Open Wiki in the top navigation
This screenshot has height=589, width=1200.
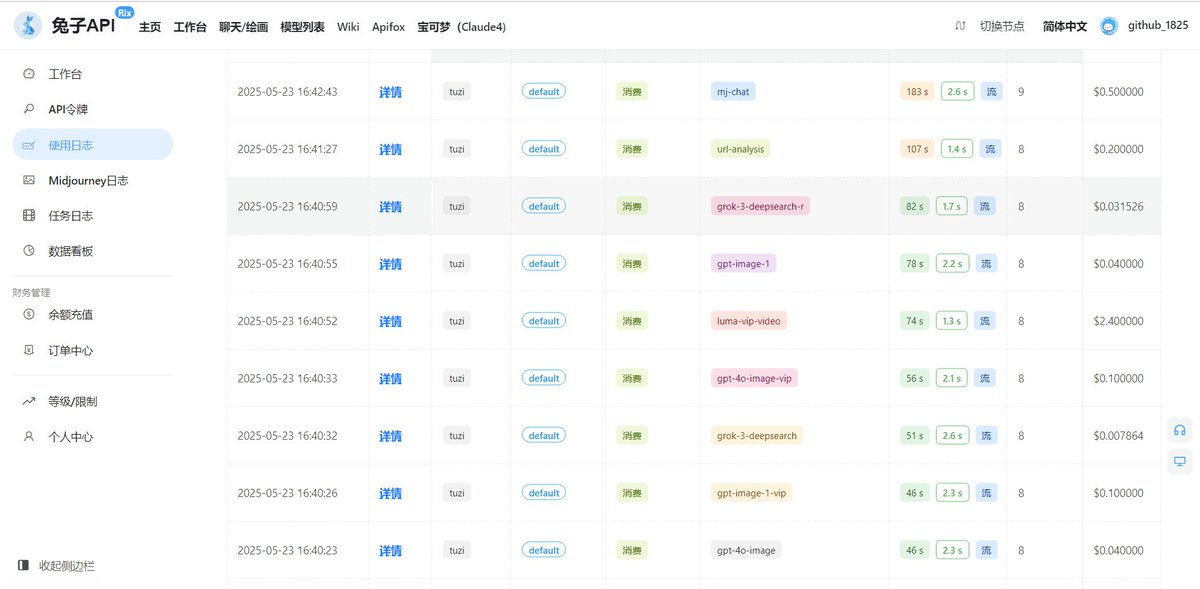point(348,27)
